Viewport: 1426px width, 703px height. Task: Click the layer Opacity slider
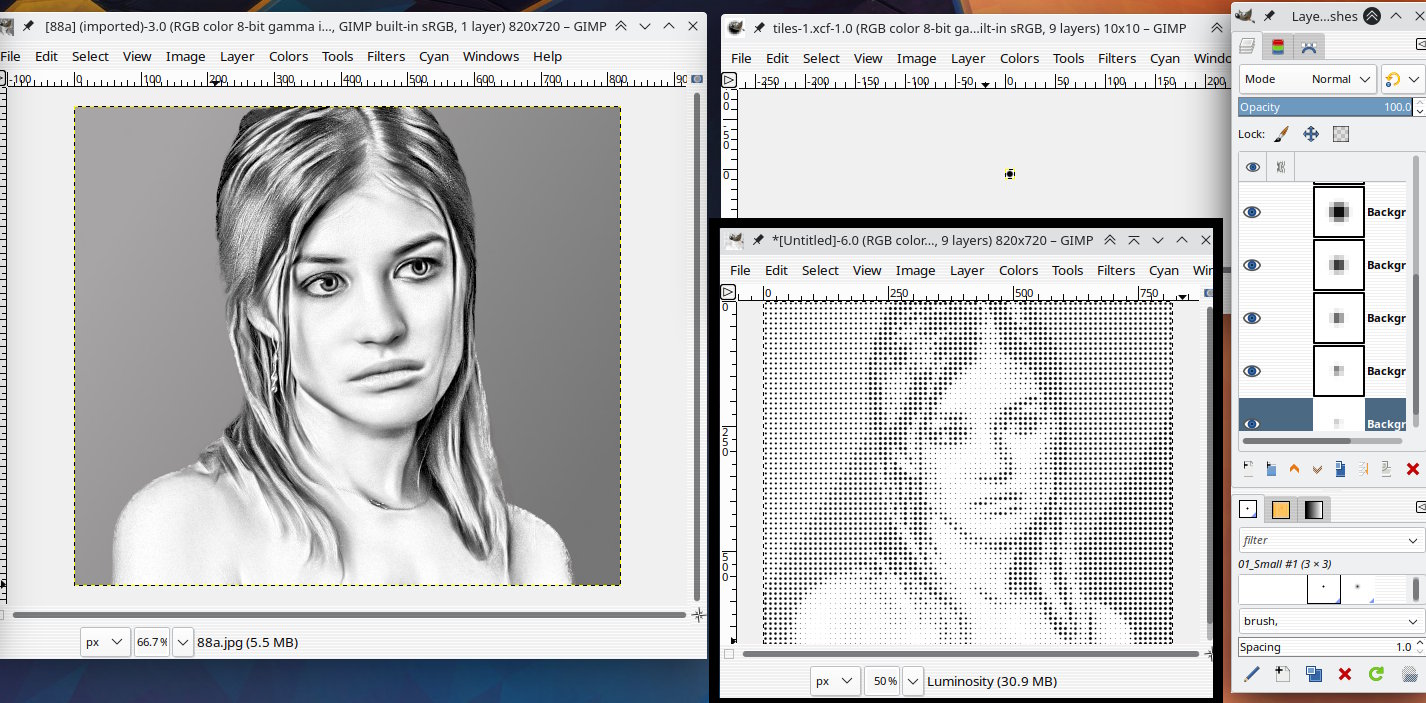tap(1325, 107)
